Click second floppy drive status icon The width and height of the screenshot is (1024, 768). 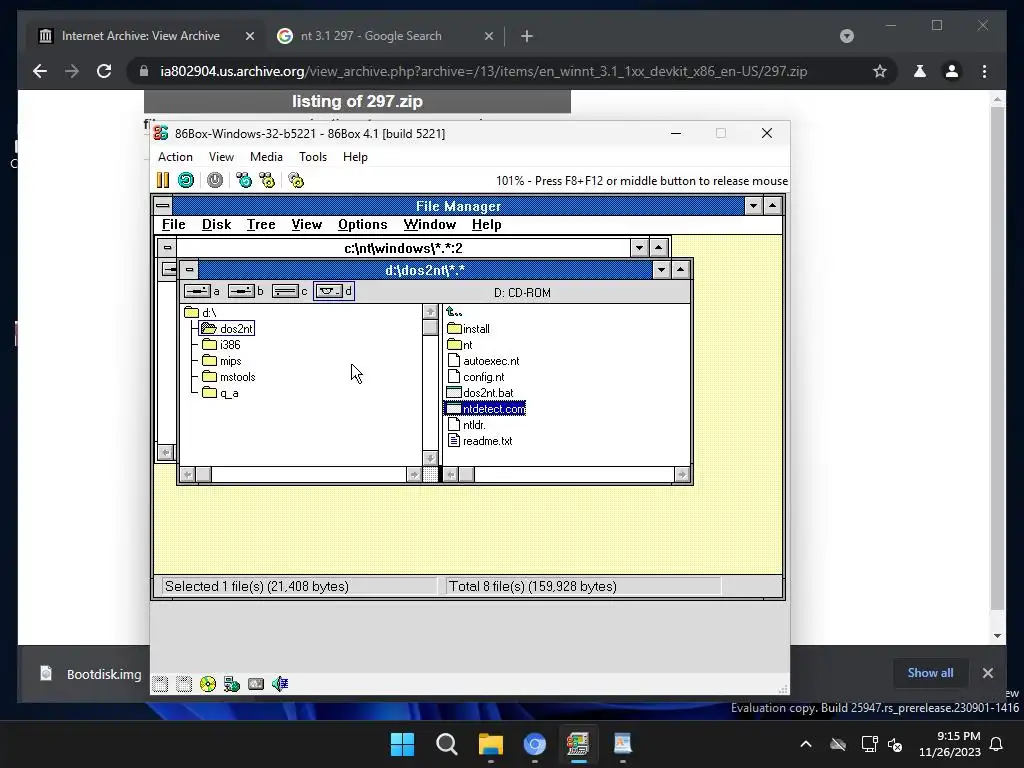click(184, 684)
